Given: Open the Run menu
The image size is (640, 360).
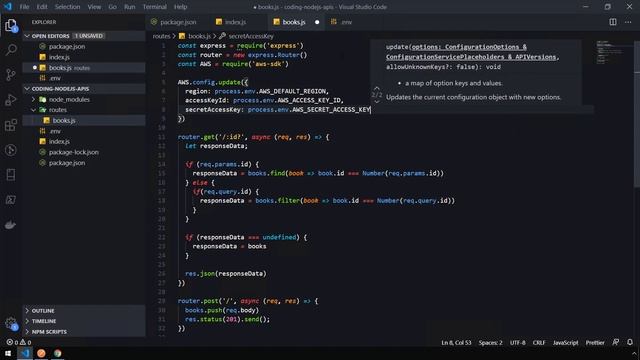Looking at the screenshot, I should 130,7.
